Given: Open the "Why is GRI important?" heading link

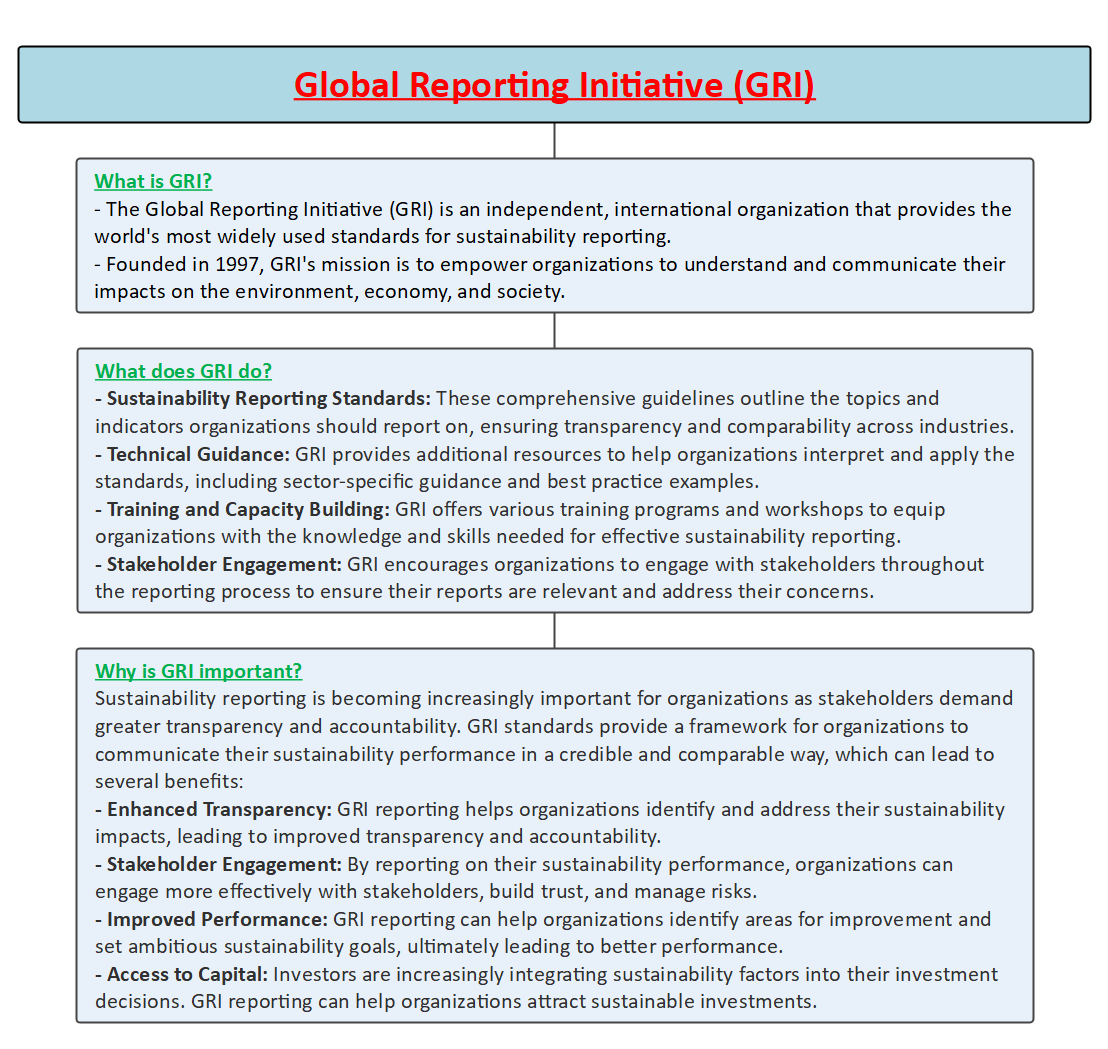Looking at the screenshot, I should (198, 671).
